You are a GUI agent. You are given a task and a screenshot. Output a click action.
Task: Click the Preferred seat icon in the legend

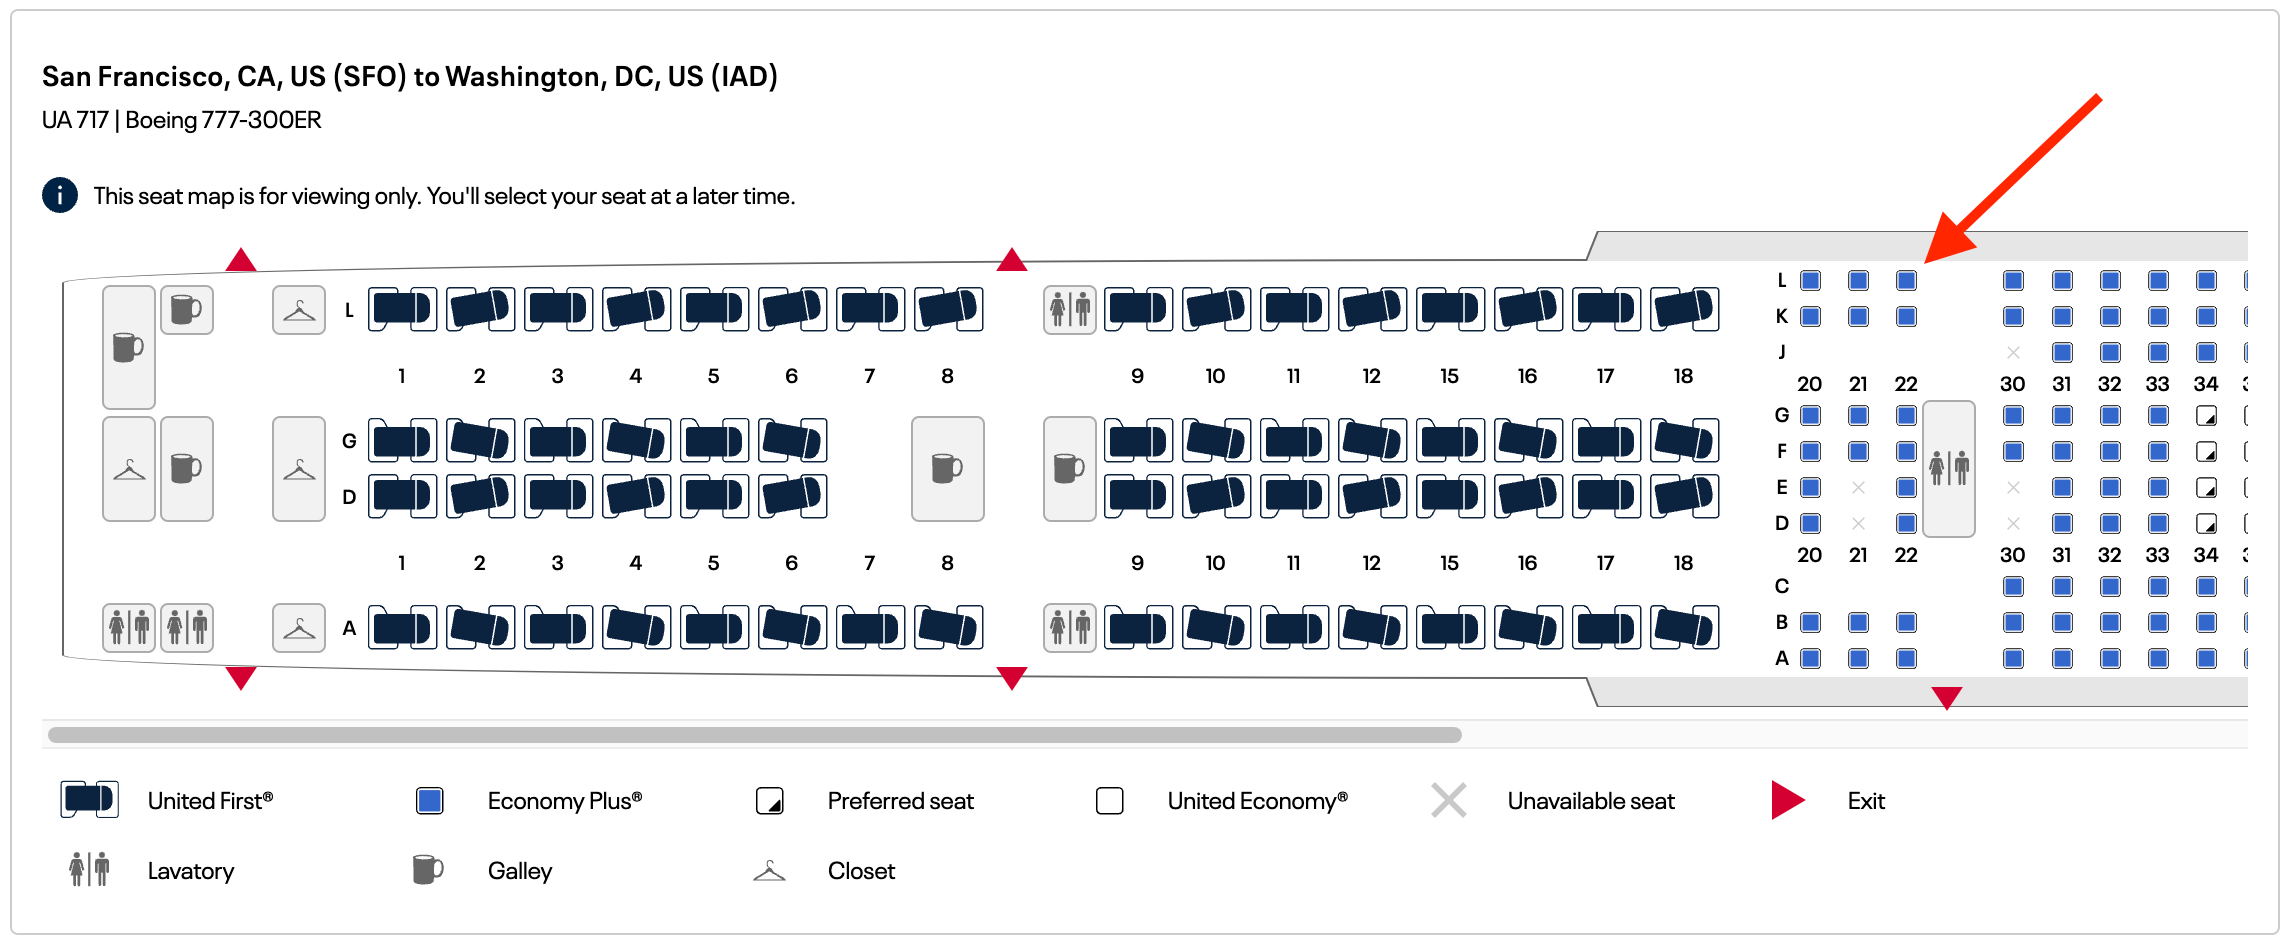click(770, 800)
